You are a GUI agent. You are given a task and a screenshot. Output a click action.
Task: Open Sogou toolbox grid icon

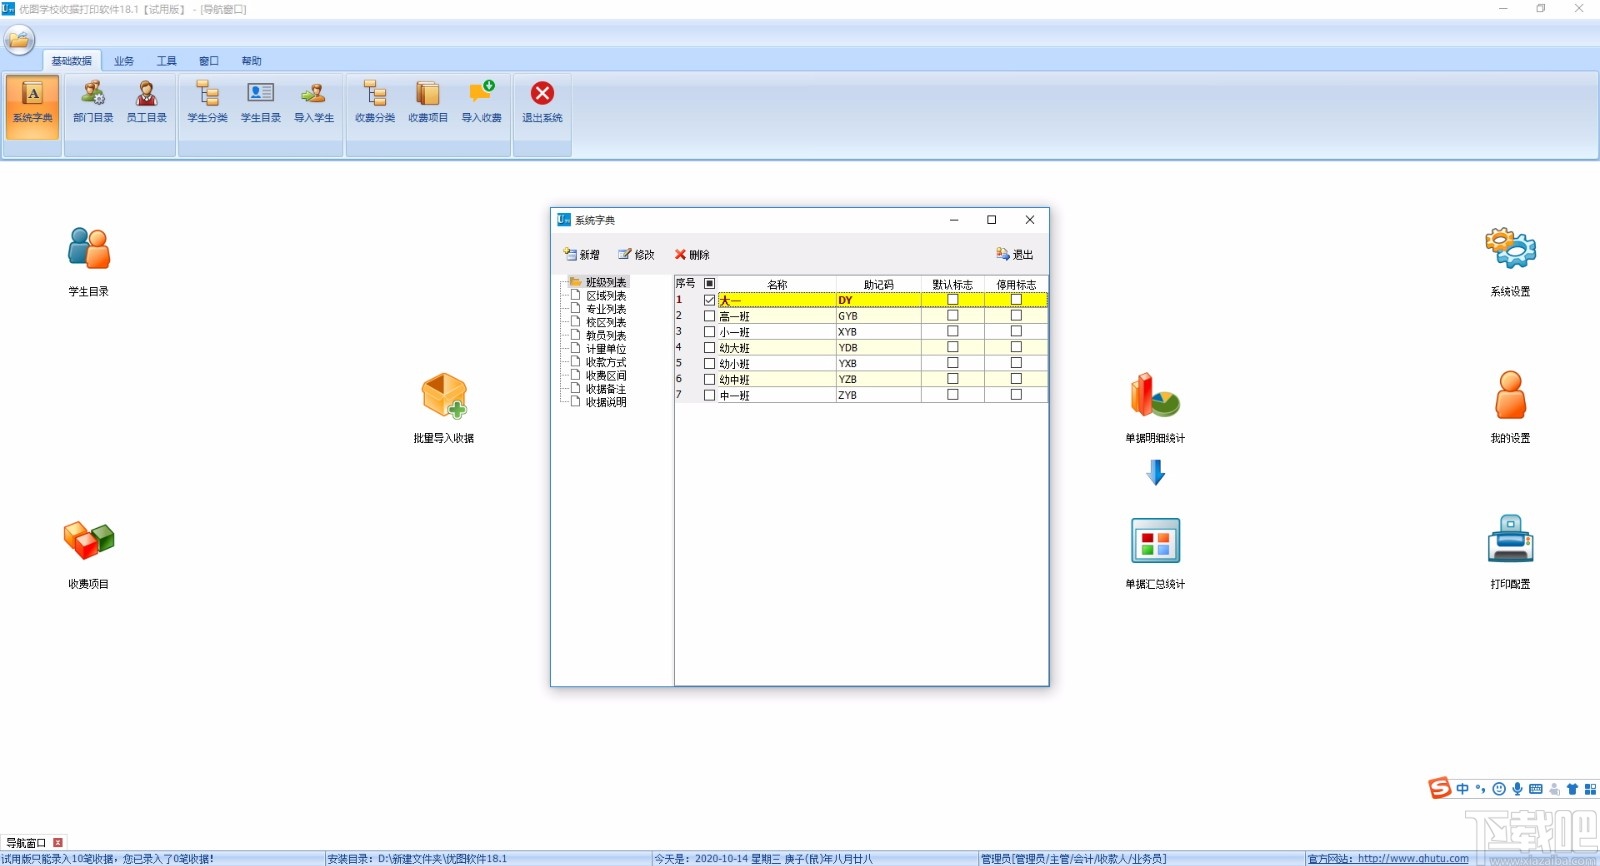coord(1590,789)
